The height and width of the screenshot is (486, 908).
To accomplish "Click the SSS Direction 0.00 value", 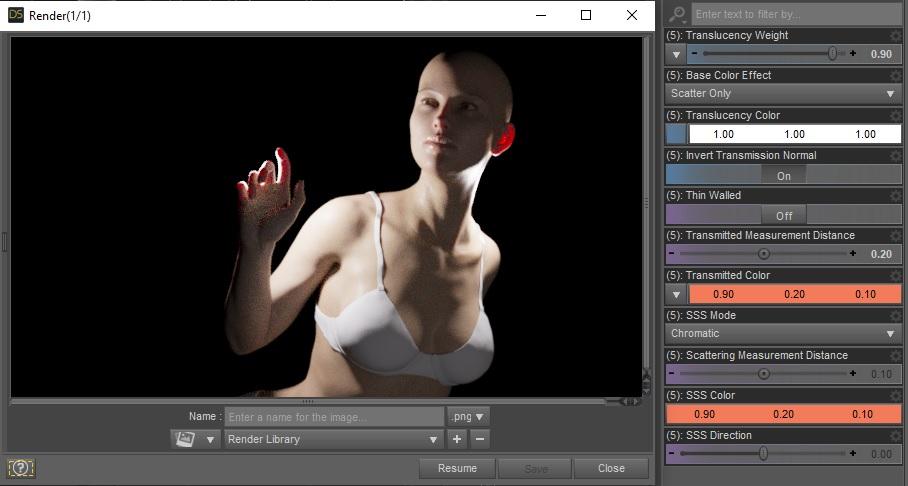I will pyautogui.click(x=881, y=454).
